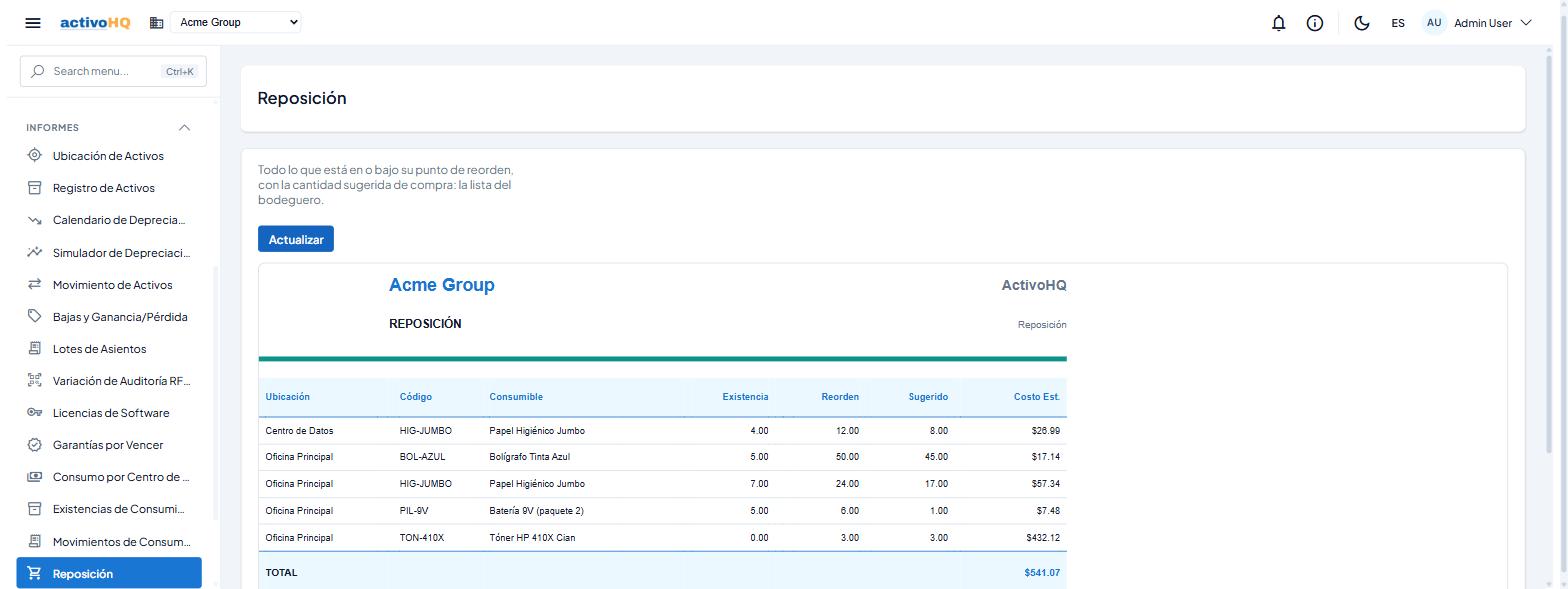Viewport: 1568px width, 589px height.
Task: Click the Registro de Activos icon
Action: point(35,187)
